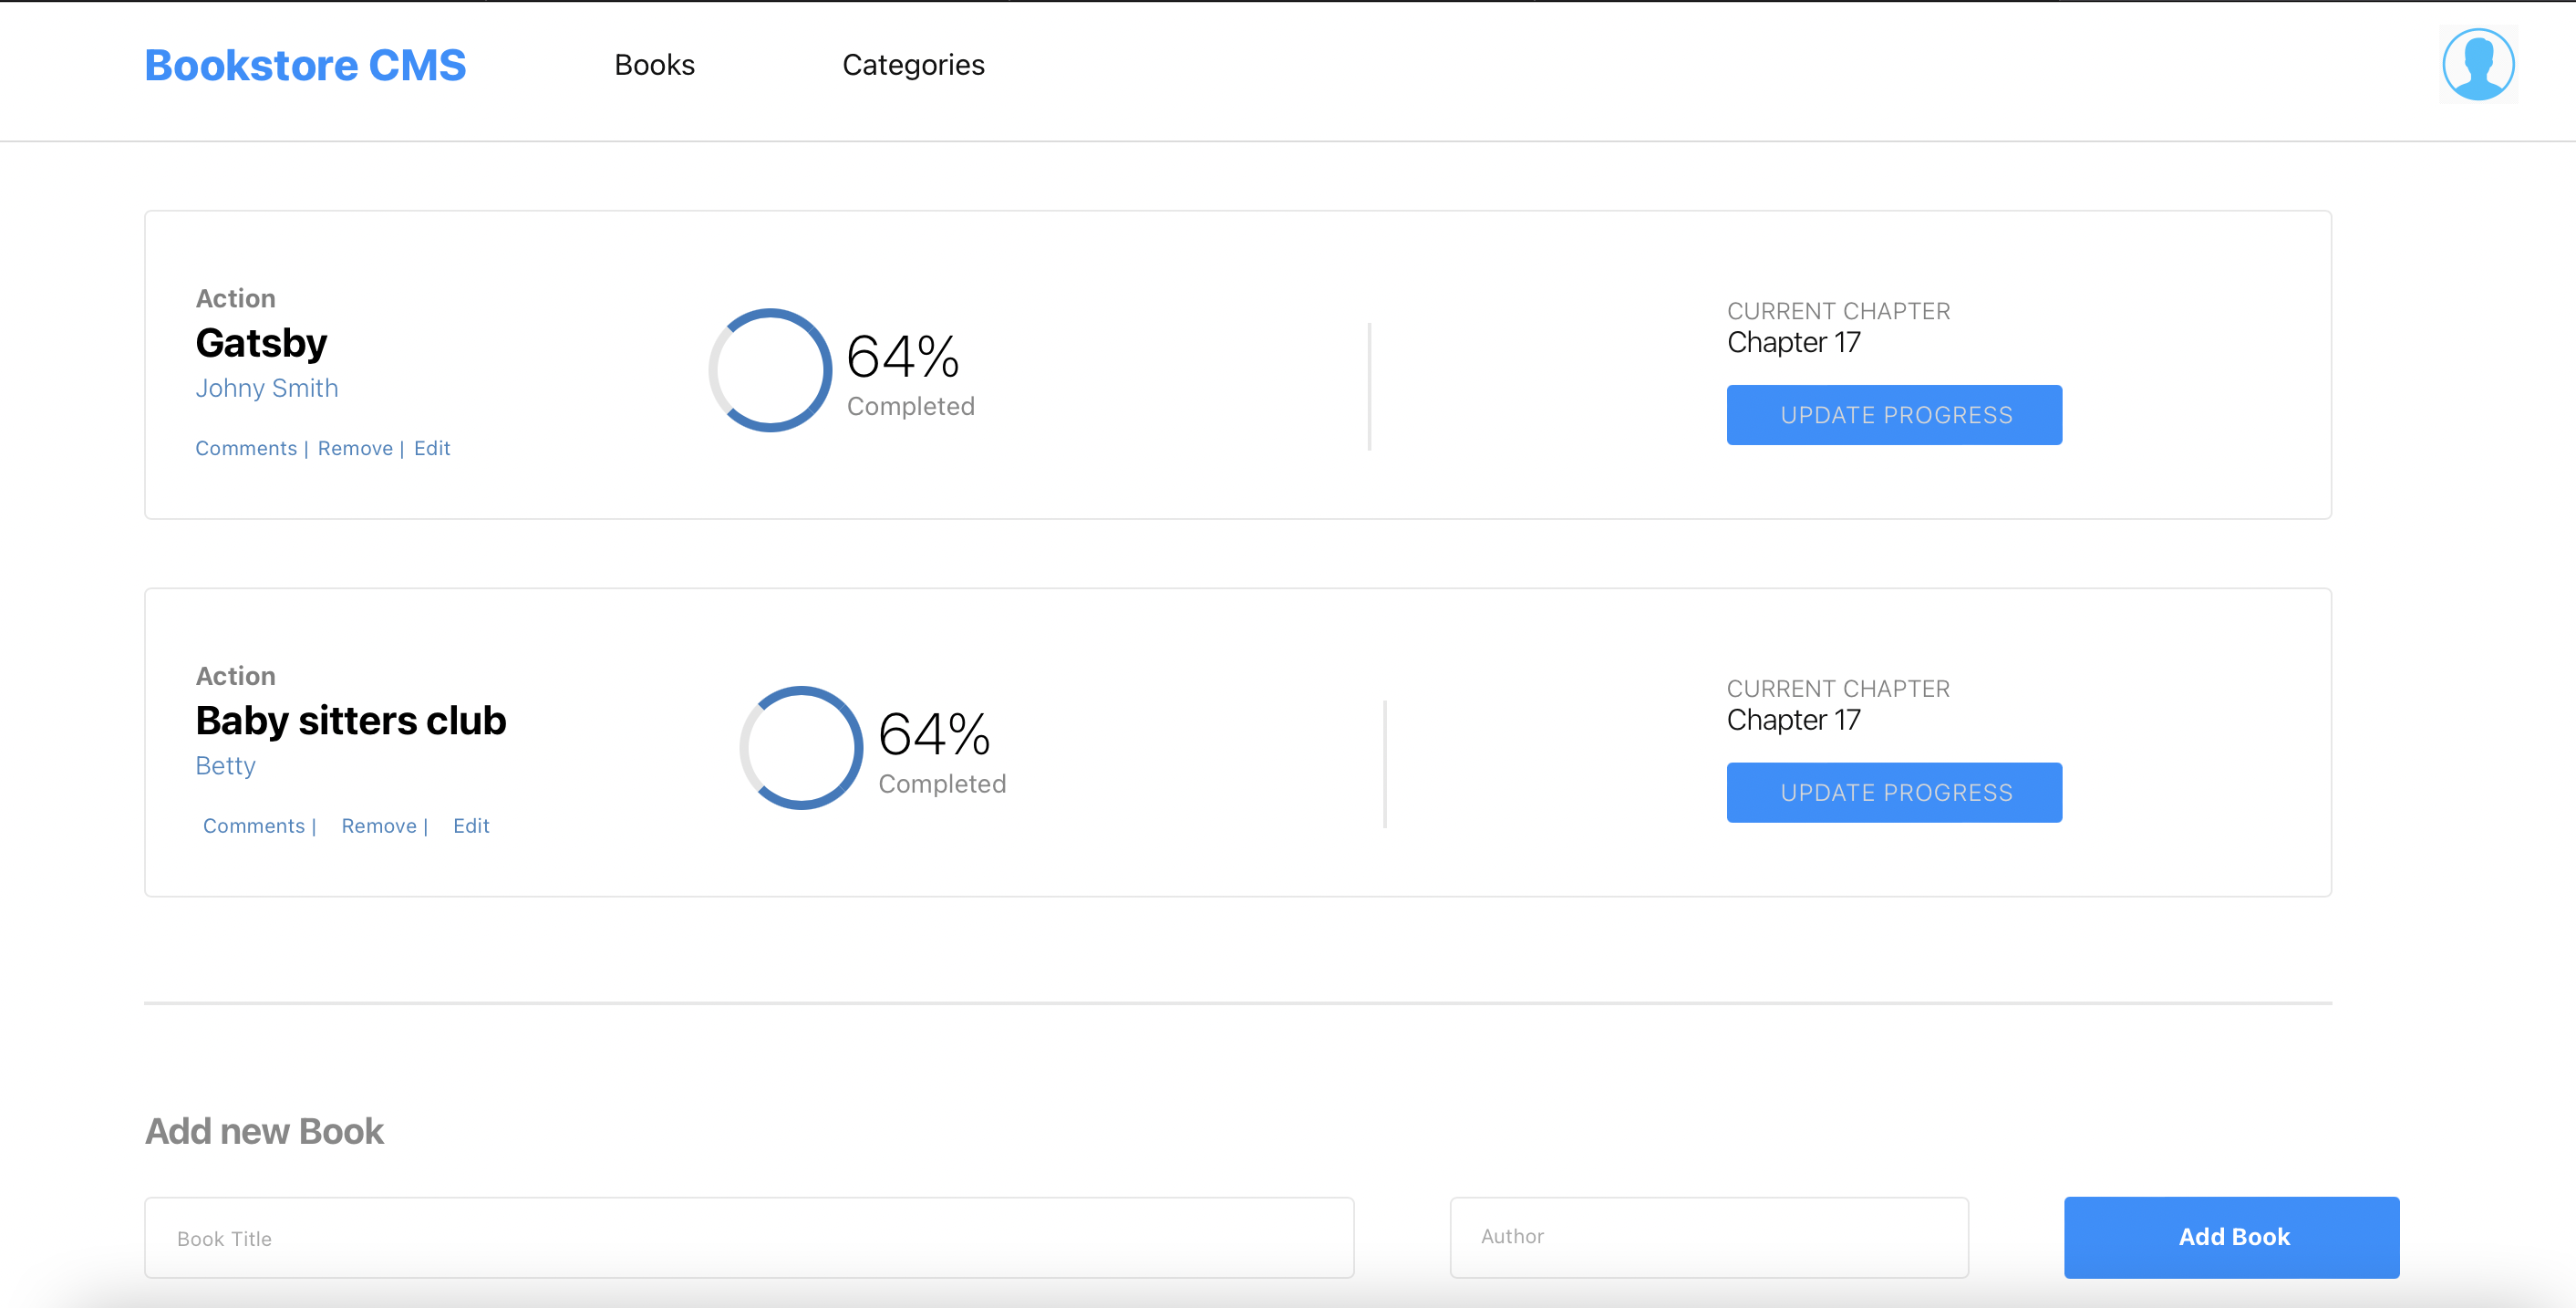The height and width of the screenshot is (1308, 2576).
Task: Open the Categories nav item
Action: coord(913,65)
